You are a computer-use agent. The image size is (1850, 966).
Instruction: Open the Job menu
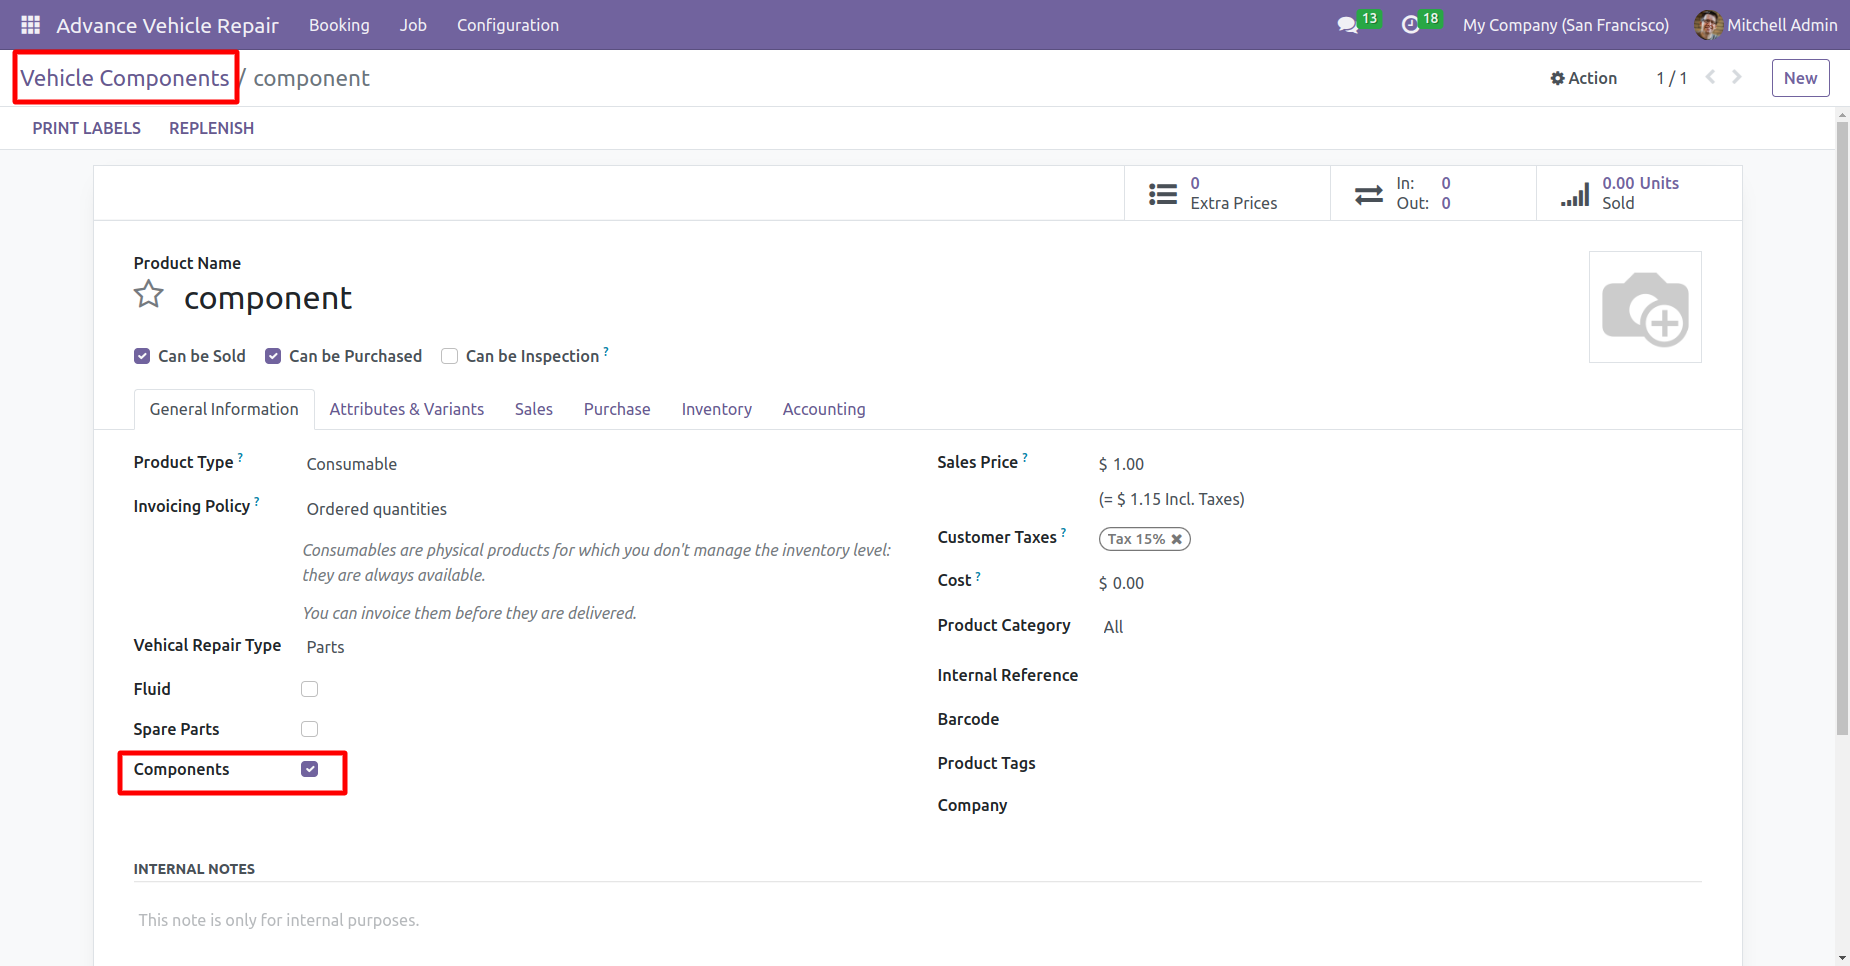click(x=413, y=25)
